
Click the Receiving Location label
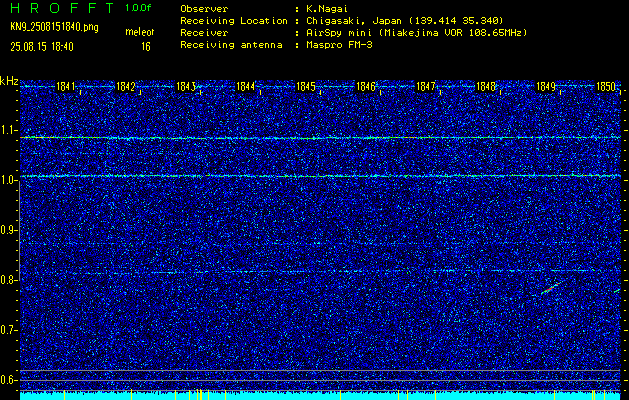point(234,20)
